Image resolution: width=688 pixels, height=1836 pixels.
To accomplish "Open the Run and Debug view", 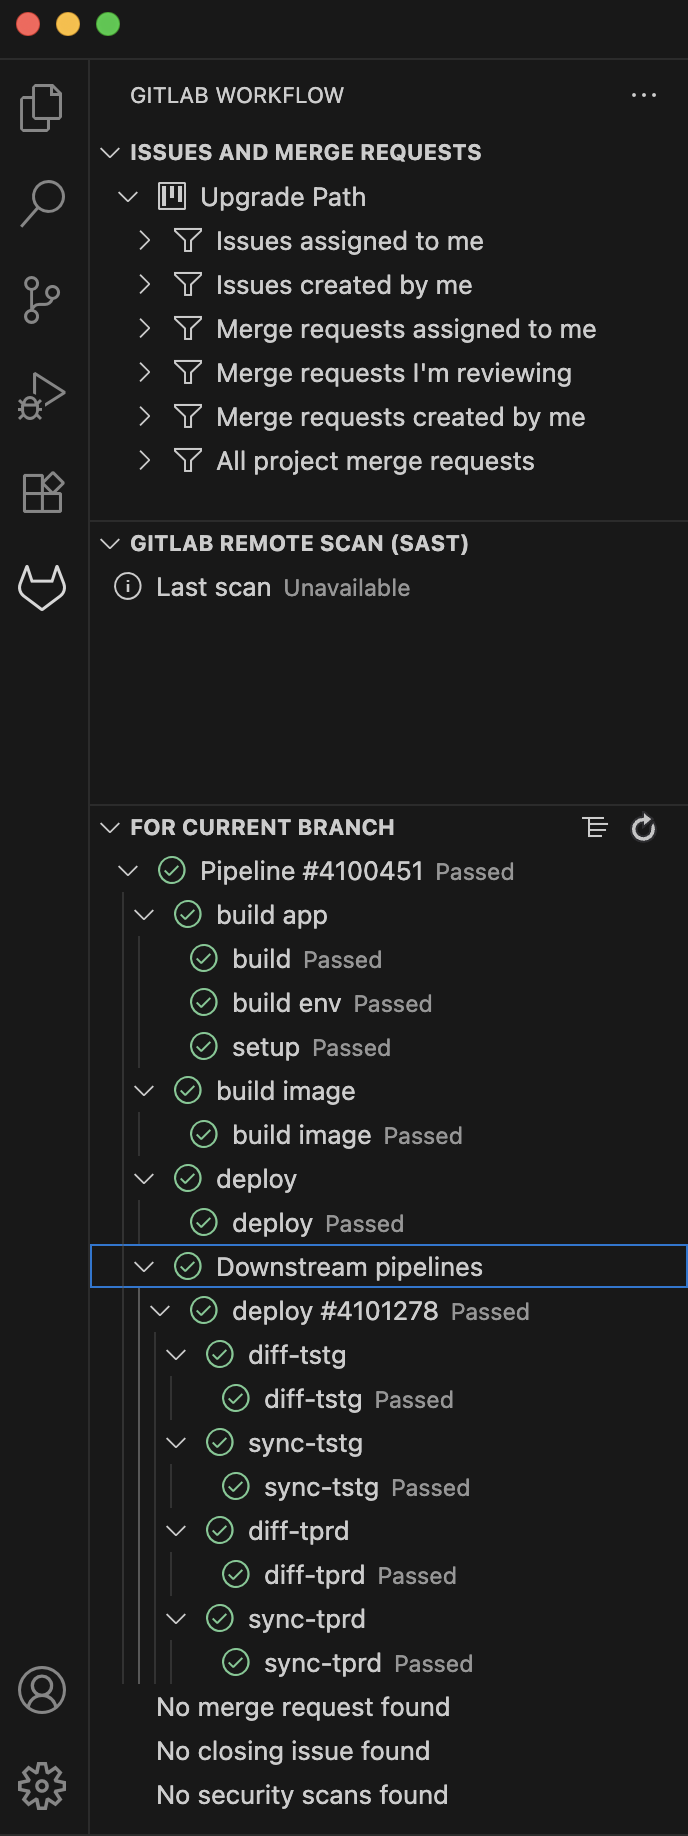I will point(42,395).
